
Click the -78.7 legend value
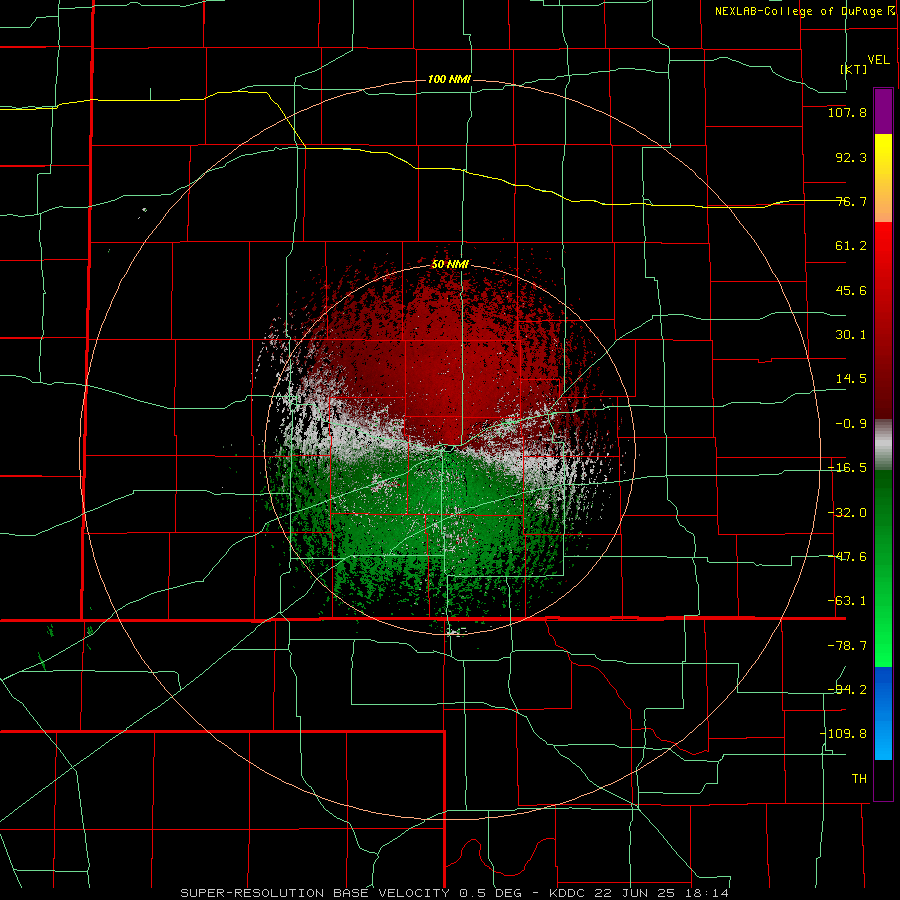847,646
